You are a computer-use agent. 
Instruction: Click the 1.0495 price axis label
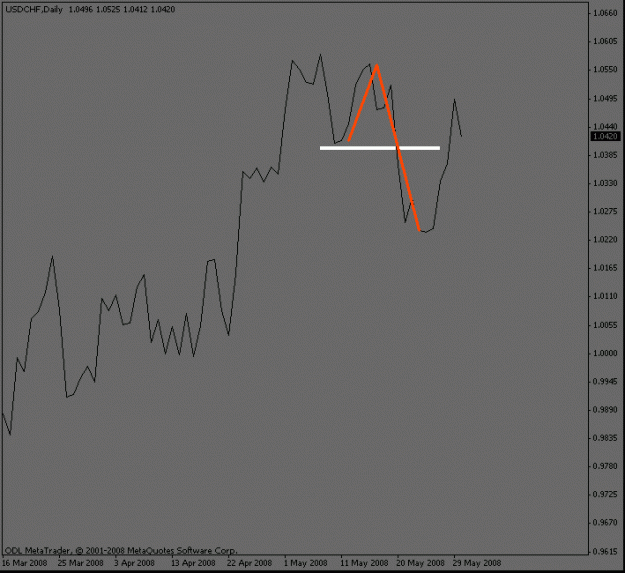(x=605, y=98)
